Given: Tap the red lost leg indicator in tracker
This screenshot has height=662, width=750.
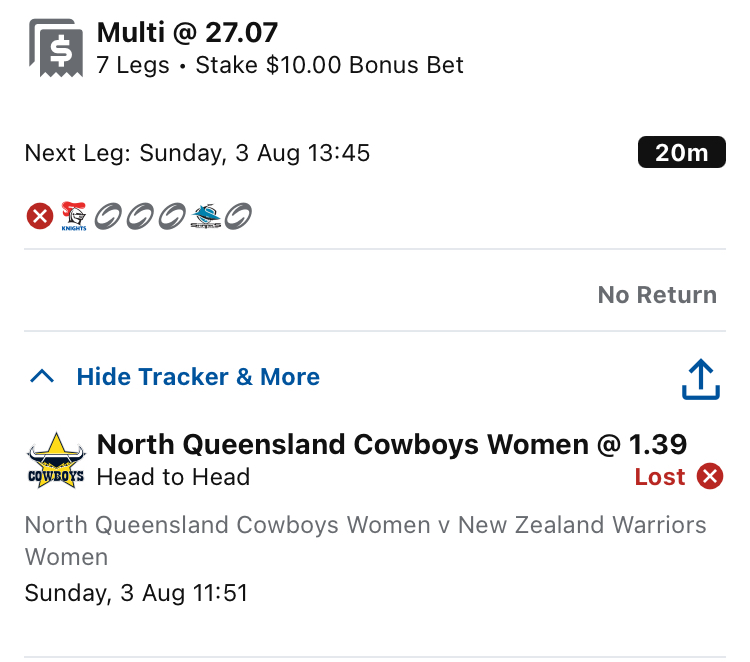Looking at the screenshot, I should coord(40,216).
